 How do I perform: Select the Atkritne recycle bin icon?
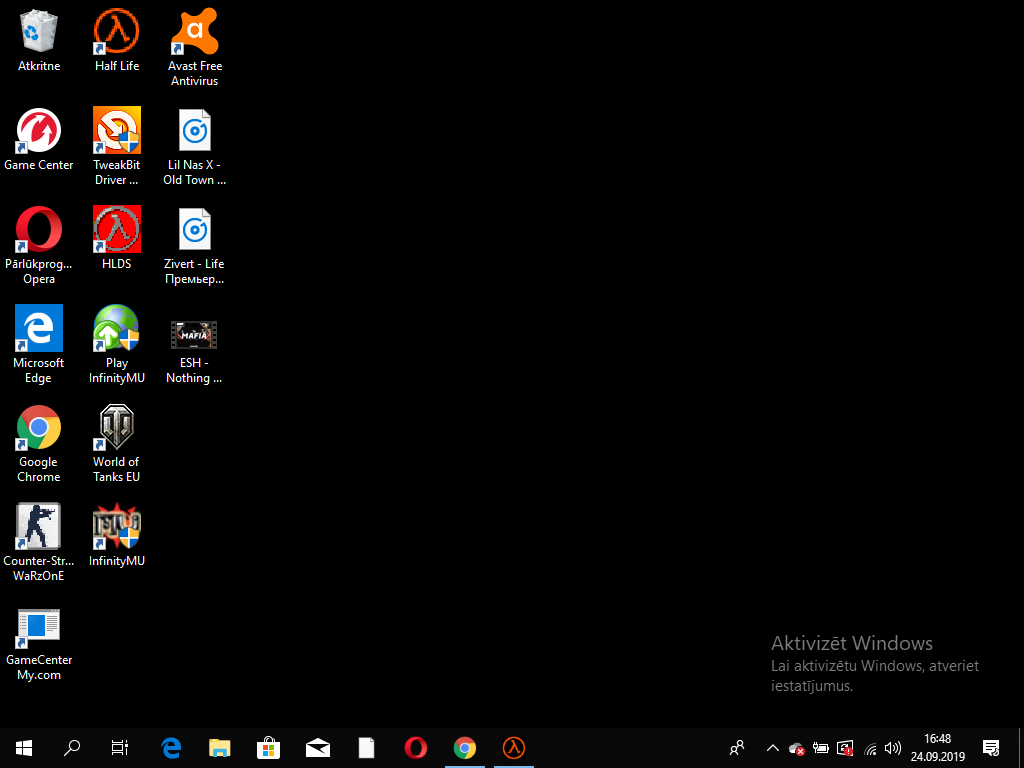point(39,40)
